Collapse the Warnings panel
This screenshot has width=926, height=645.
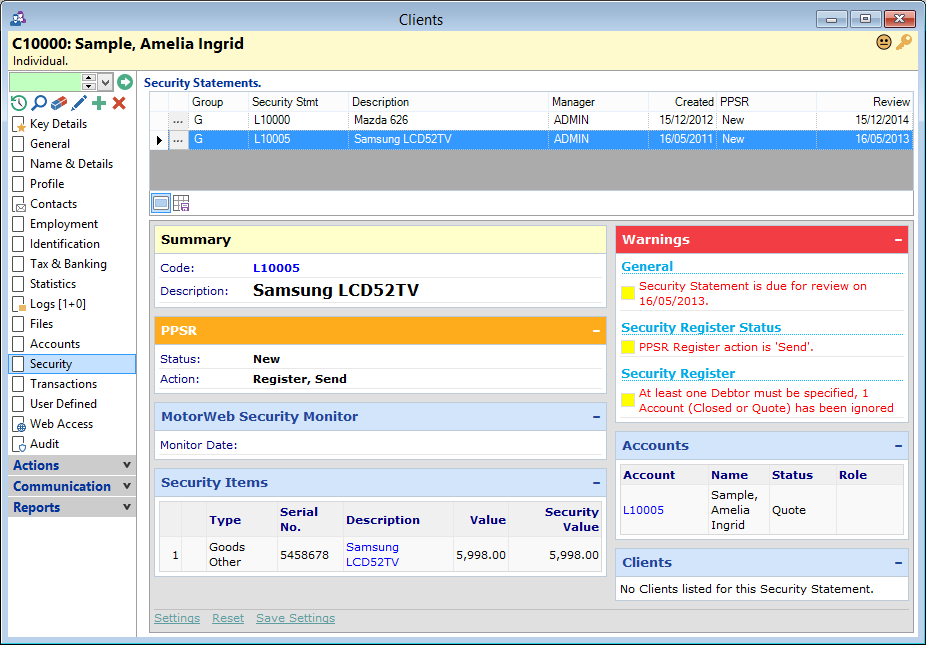(898, 240)
